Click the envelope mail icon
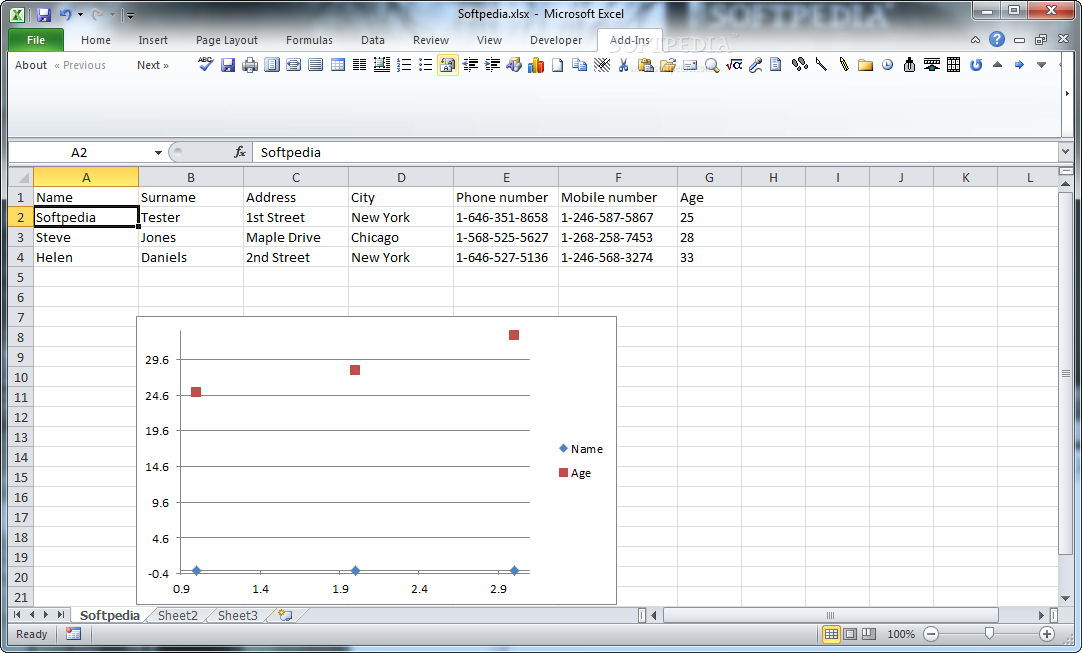The height and width of the screenshot is (653, 1082). 689,65
